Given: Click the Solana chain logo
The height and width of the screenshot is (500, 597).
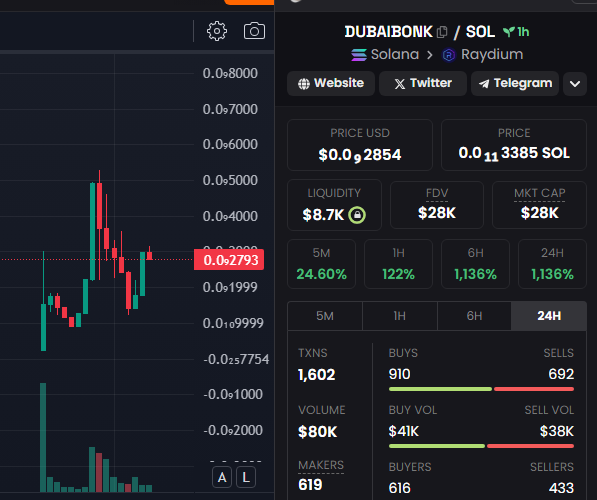Looking at the screenshot, I should [x=359, y=55].
